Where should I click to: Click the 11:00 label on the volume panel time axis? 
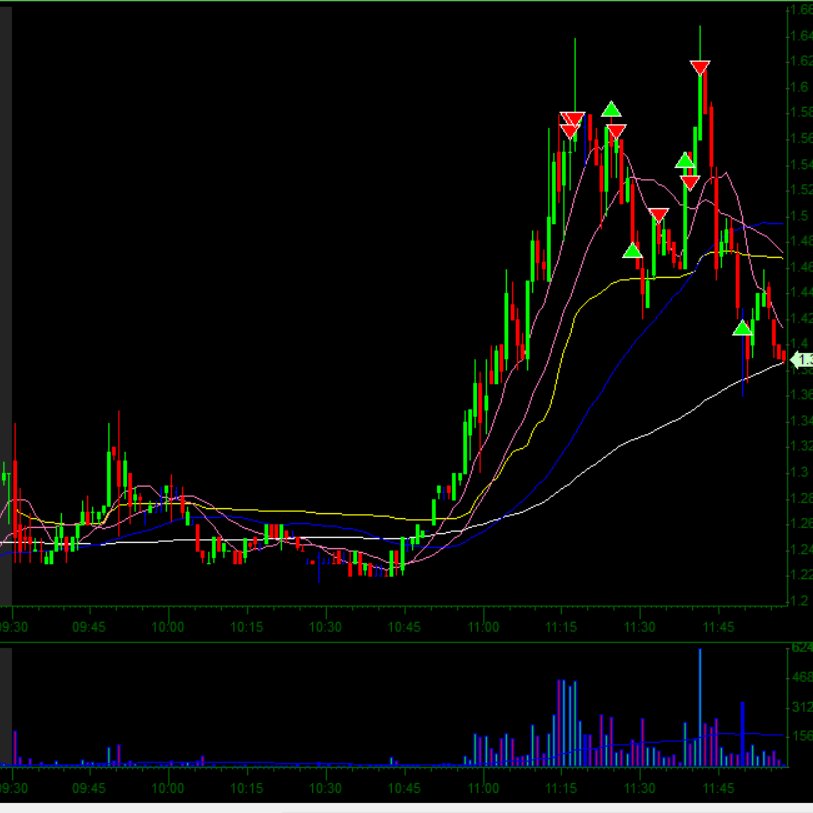(x=483, y=789)
